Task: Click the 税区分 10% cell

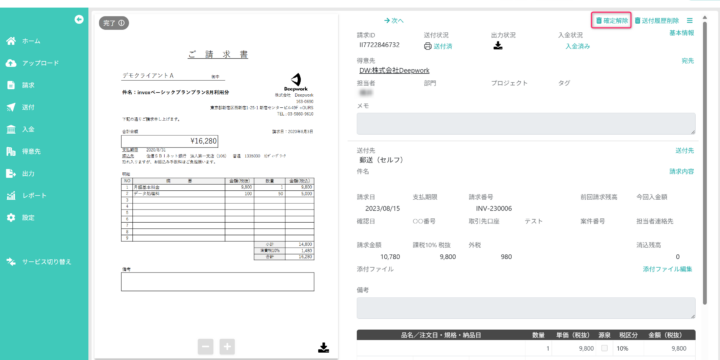Action: click(x=623, y=348)
